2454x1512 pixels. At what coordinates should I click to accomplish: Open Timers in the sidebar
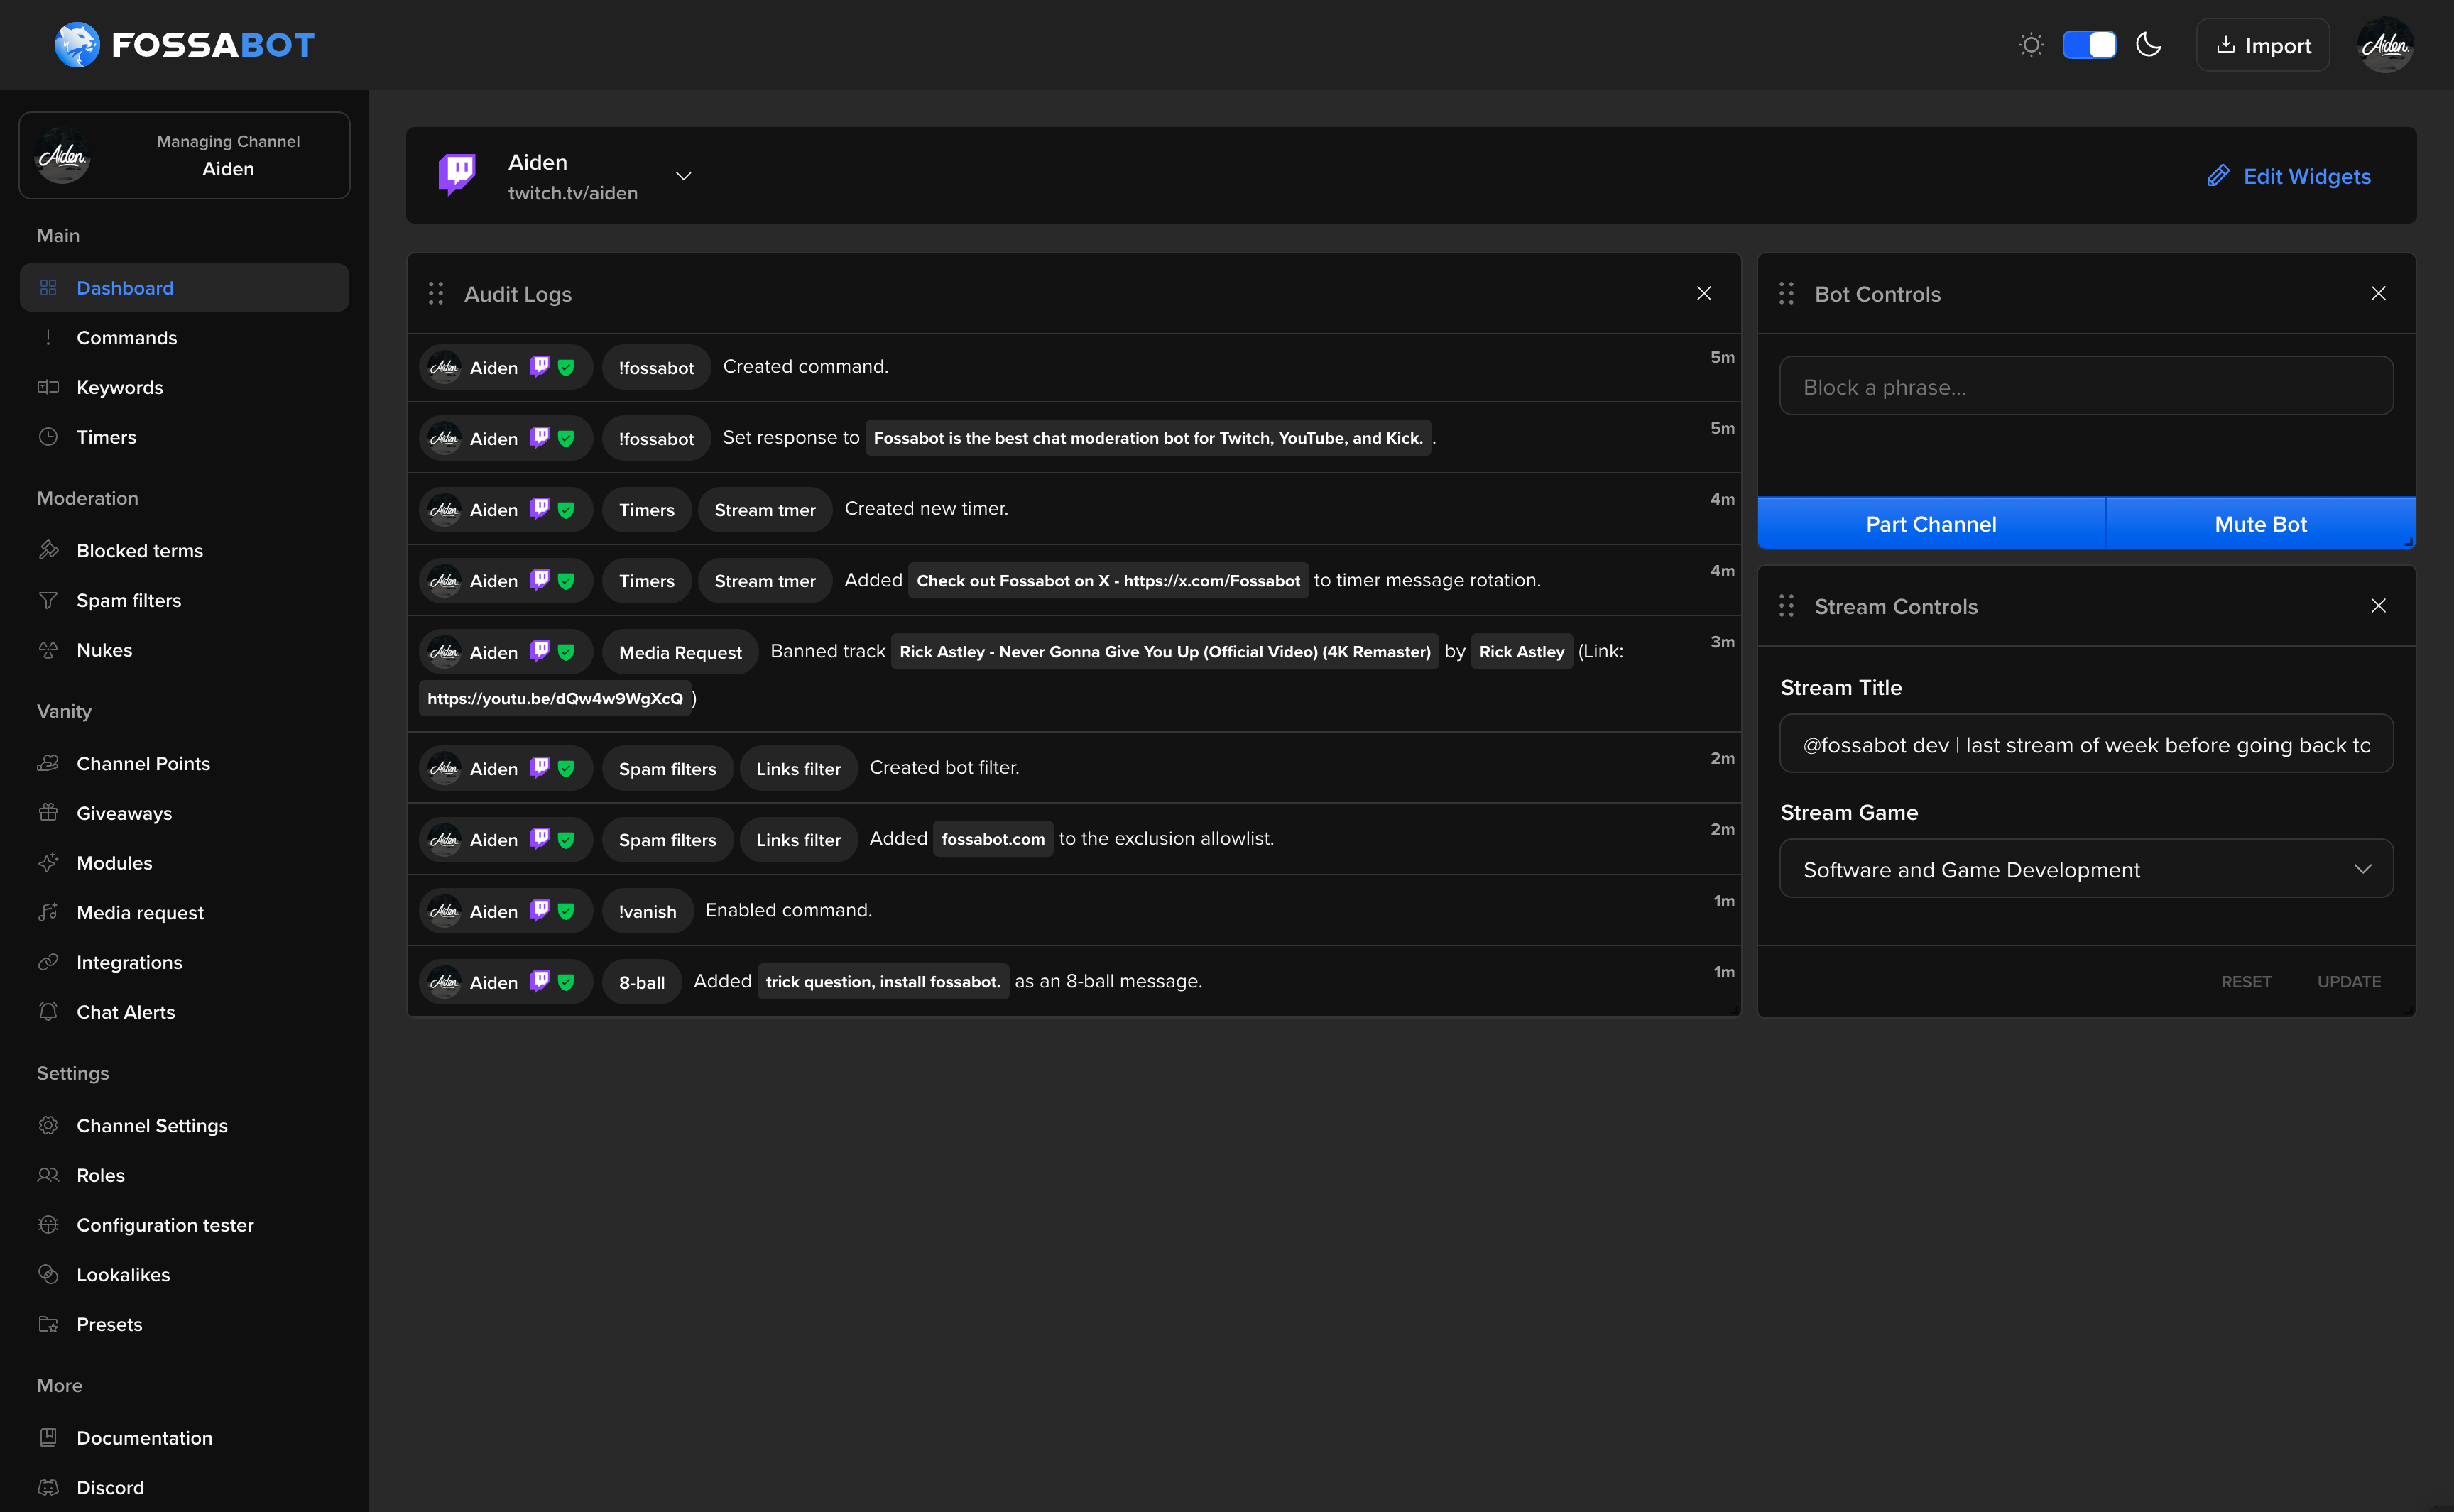tap(184, 437)
